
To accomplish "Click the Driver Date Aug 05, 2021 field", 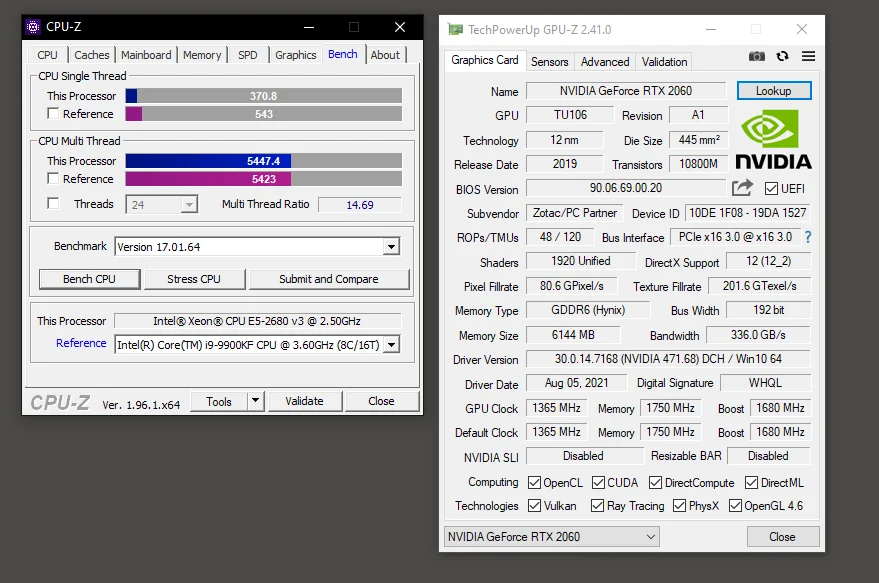I will pyautogui.click(x=576, y=383).
